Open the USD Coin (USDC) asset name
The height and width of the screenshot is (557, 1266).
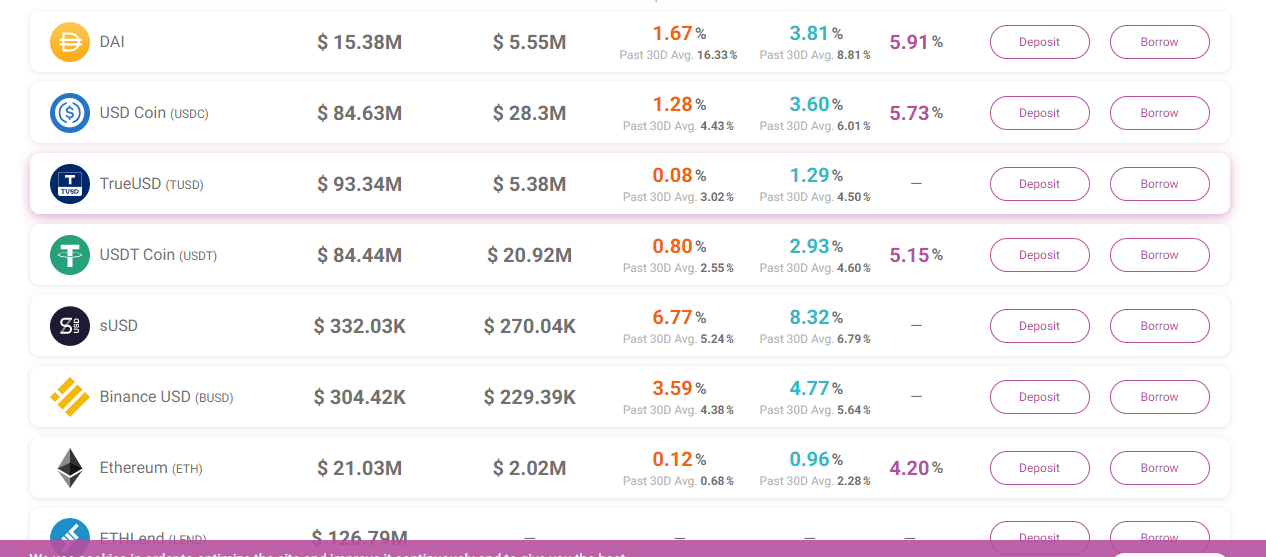click(154, 113)
